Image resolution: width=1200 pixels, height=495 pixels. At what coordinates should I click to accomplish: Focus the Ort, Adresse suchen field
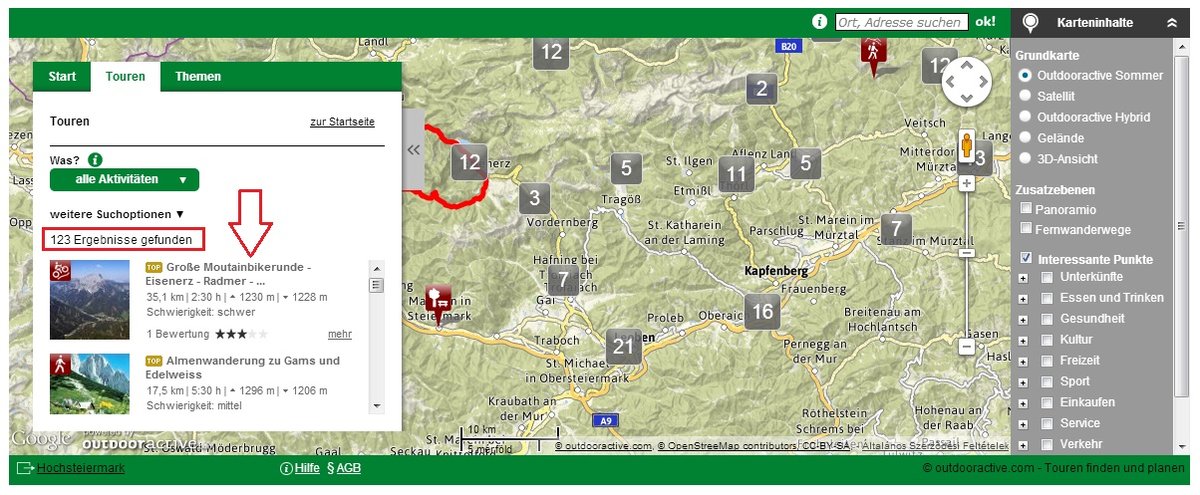tap(902, 22)
